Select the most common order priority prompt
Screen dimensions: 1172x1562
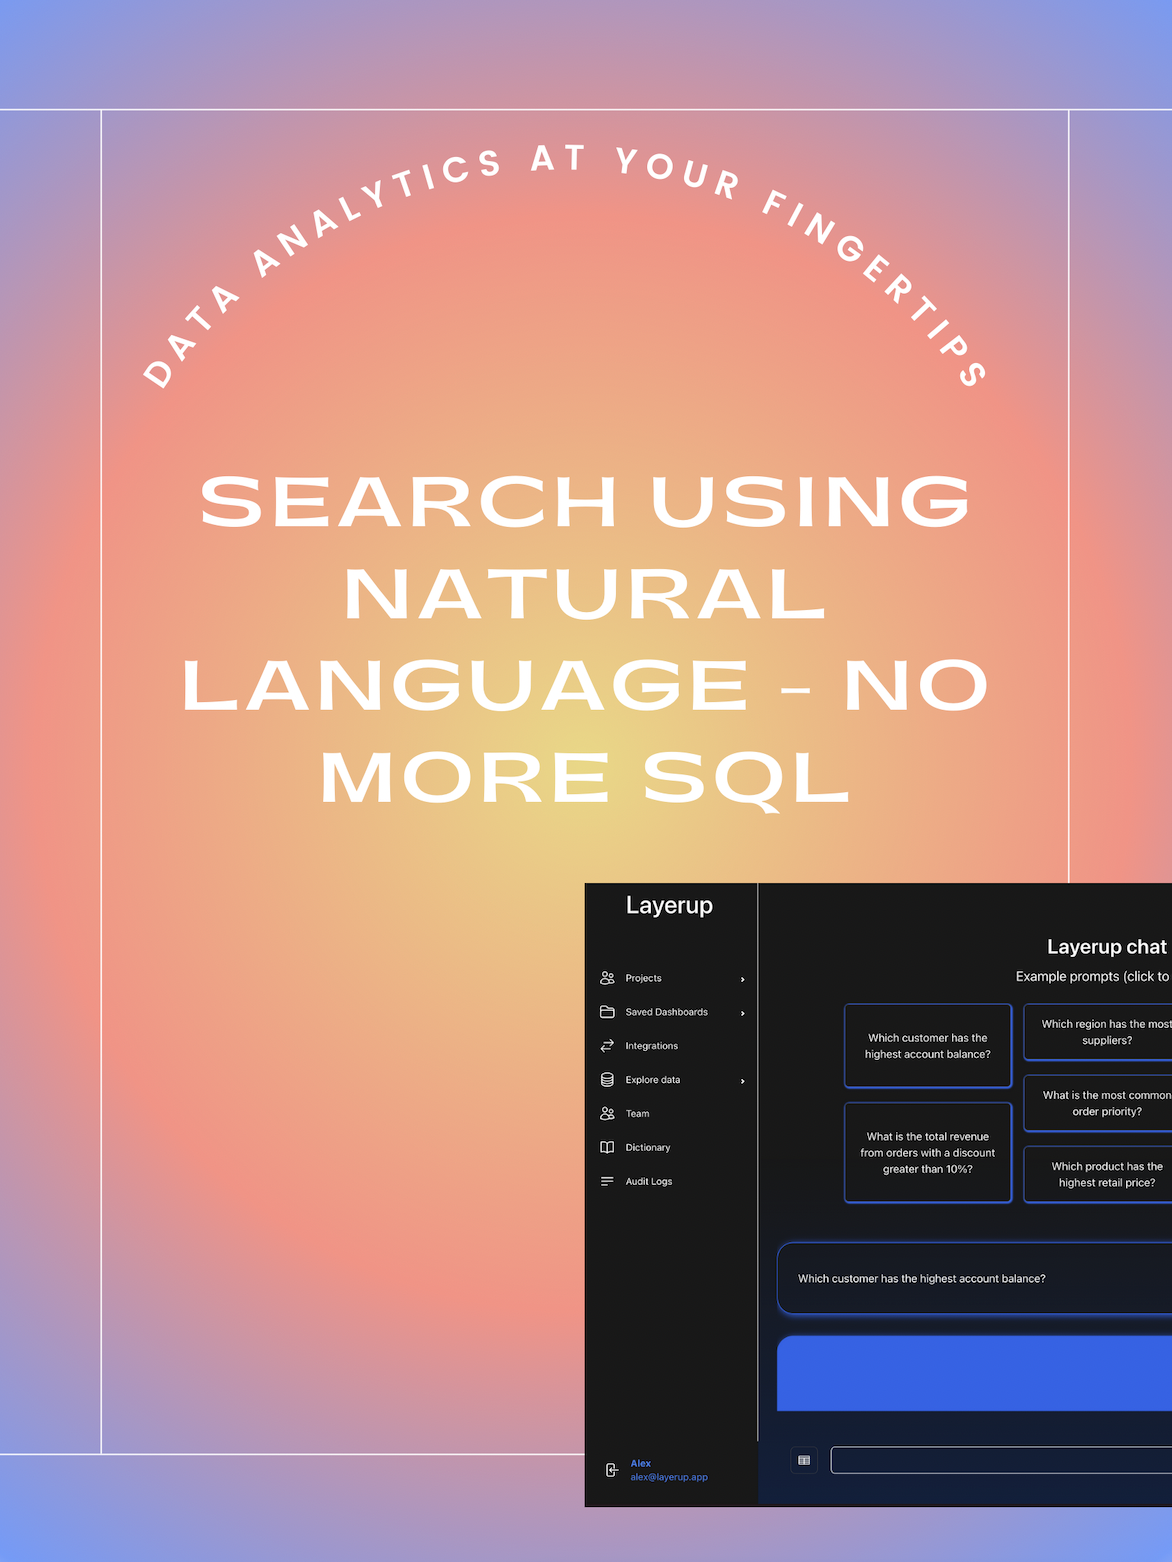tap(1100, 1103)
